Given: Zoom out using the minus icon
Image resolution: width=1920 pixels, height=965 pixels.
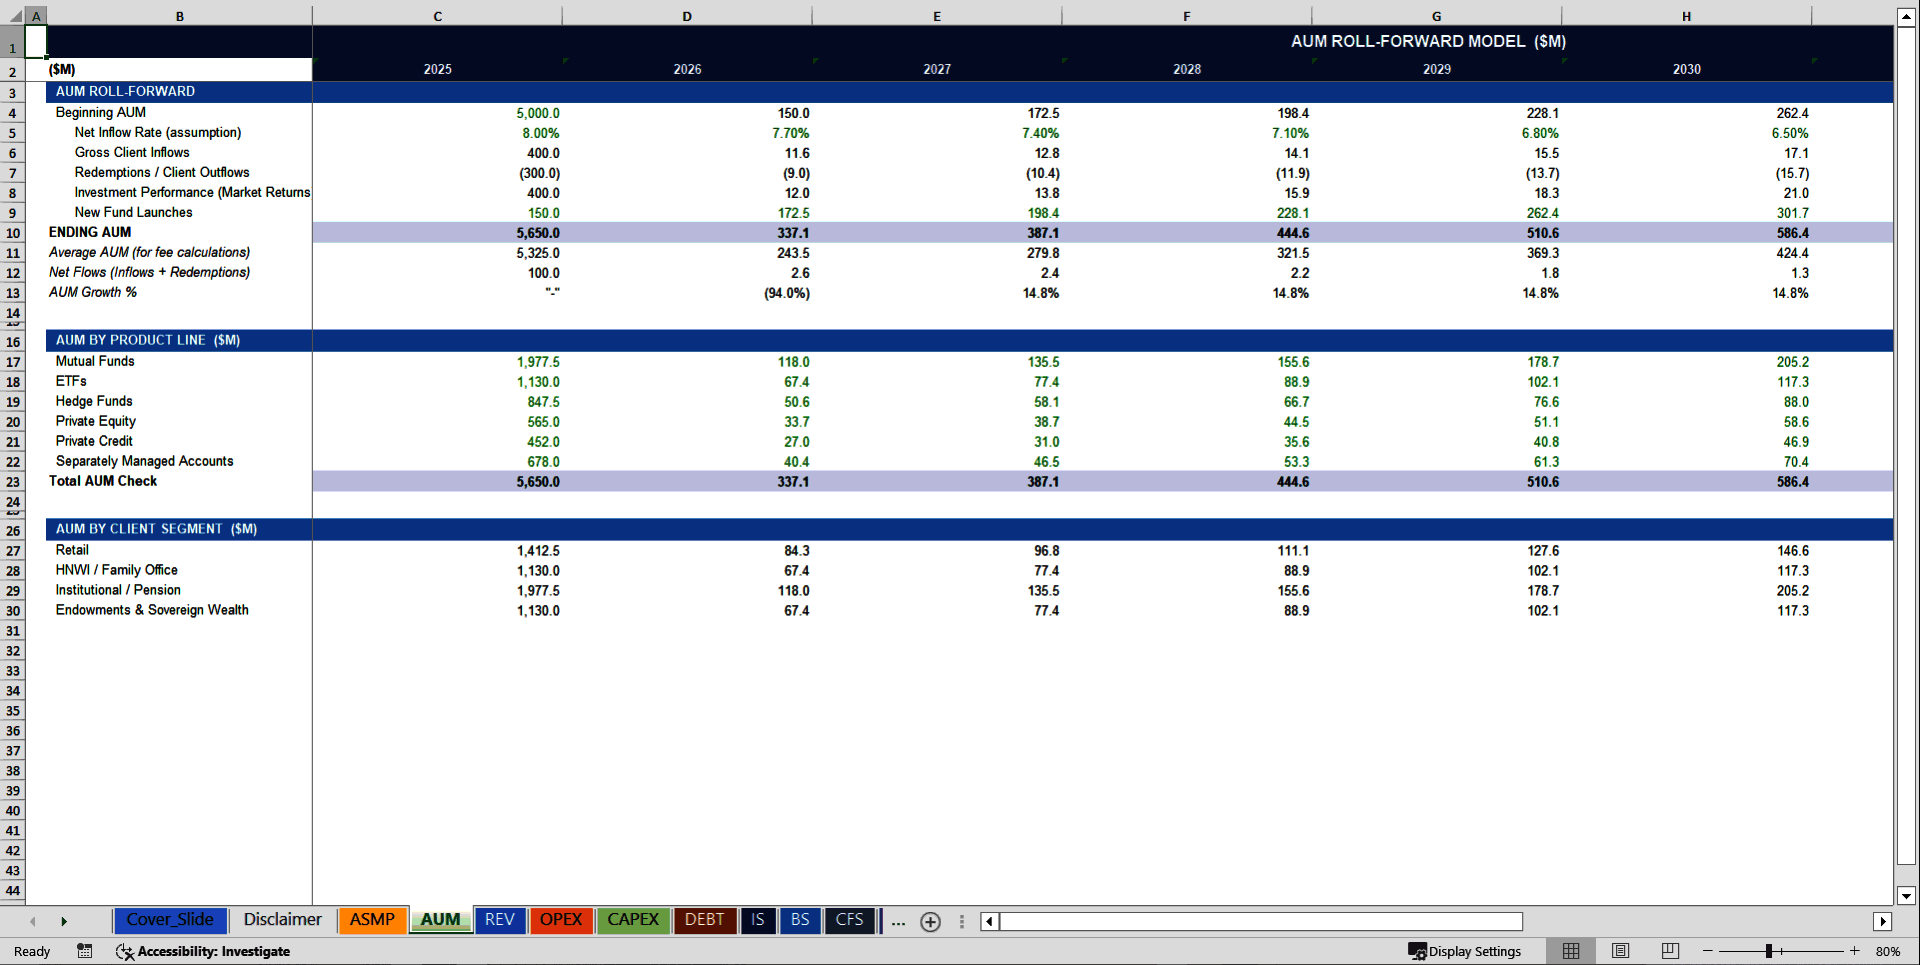Looking at the screenshot, I should pyautogui.click(x=1707, y=951).
